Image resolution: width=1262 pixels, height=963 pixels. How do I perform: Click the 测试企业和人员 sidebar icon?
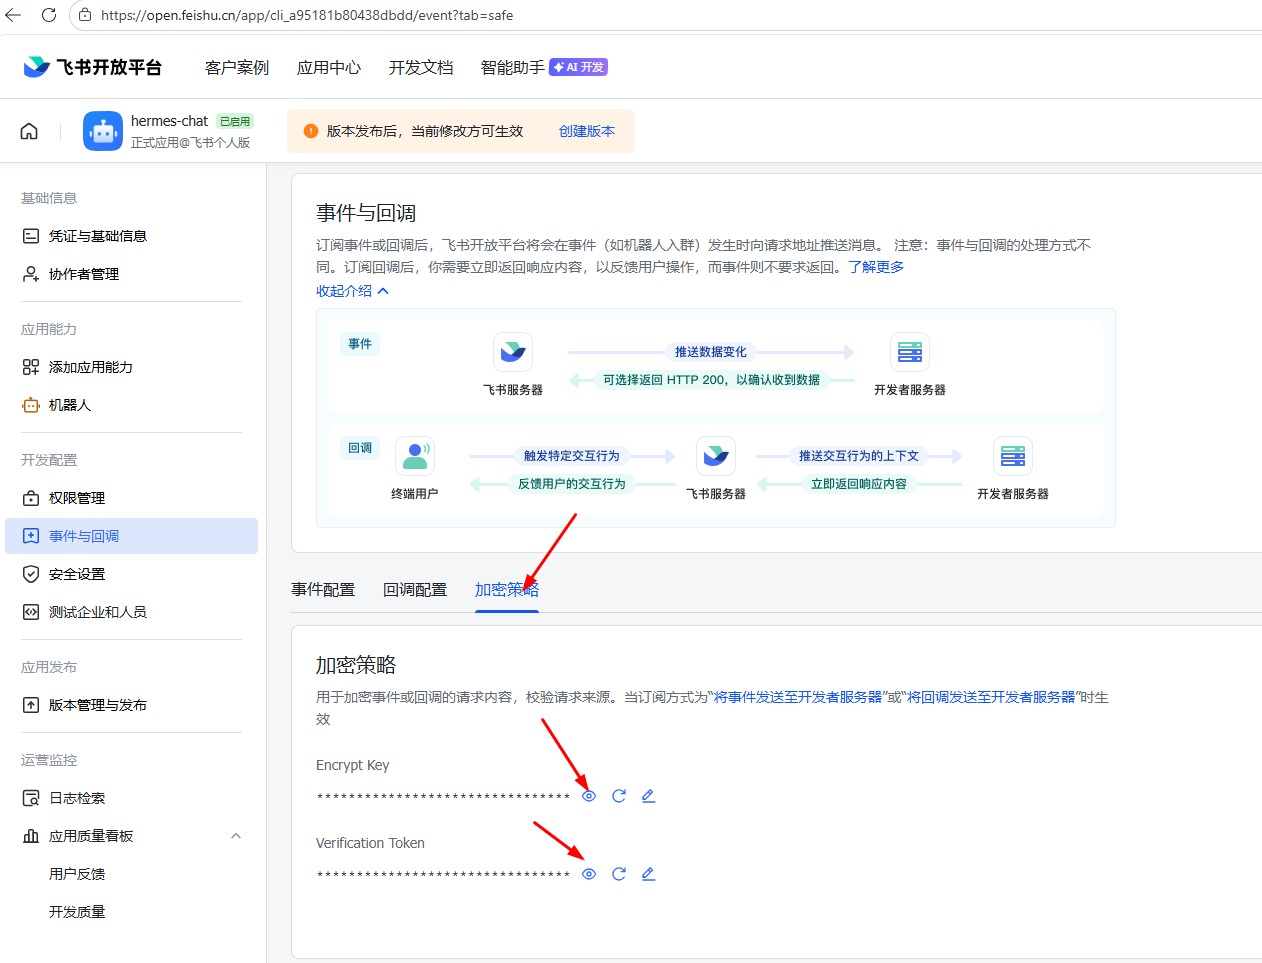31,612
